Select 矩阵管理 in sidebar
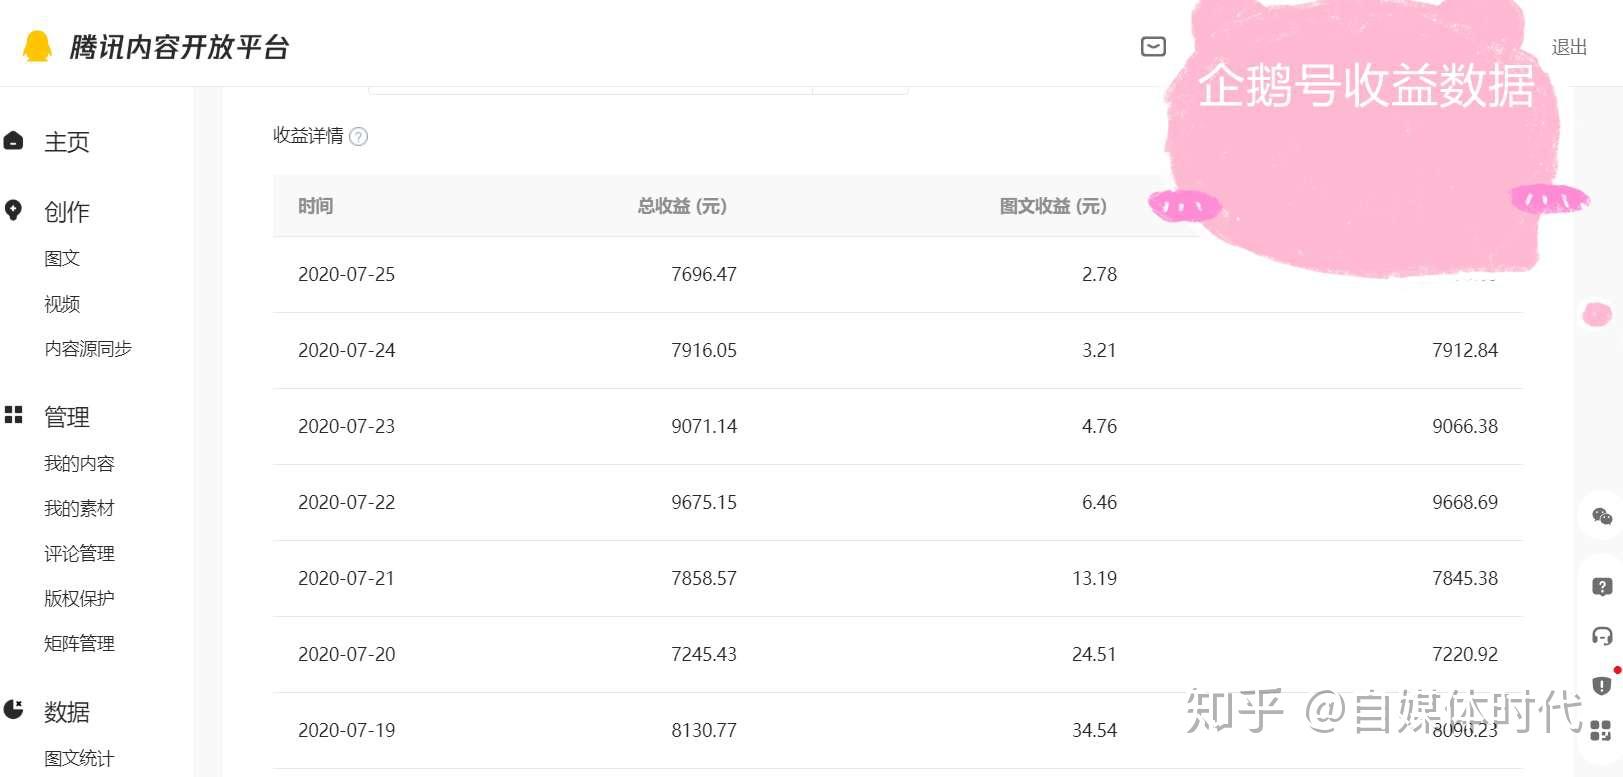This screenshot has width=1623, height=777. pos(79,643)
